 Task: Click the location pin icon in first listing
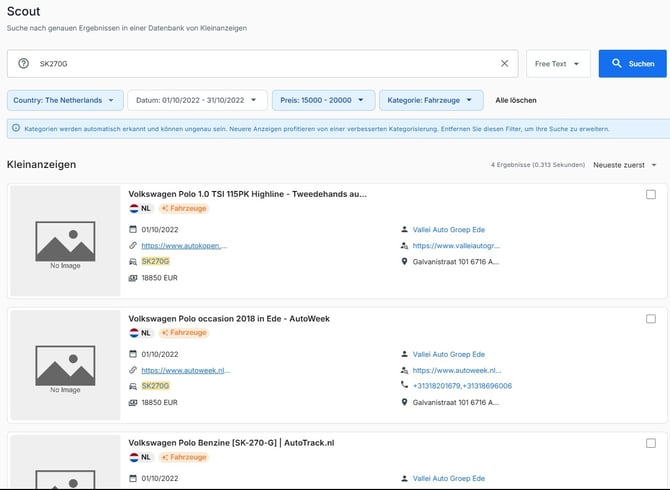pos(404,261)
